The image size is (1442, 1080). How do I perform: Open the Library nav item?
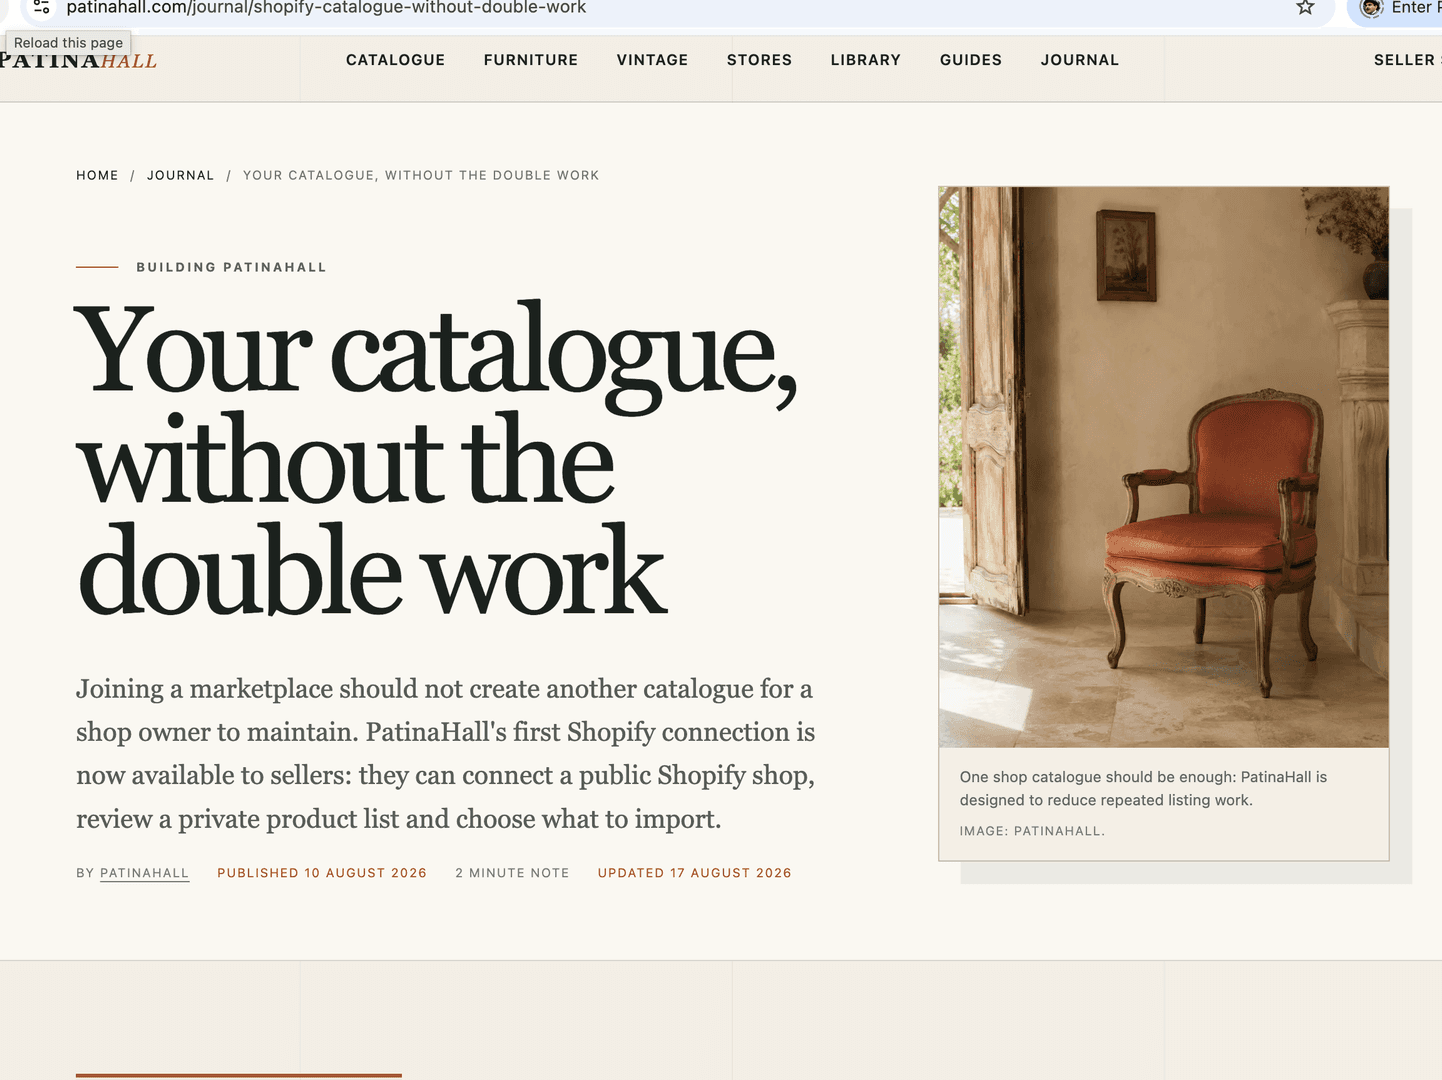click(x=865, y=60)
